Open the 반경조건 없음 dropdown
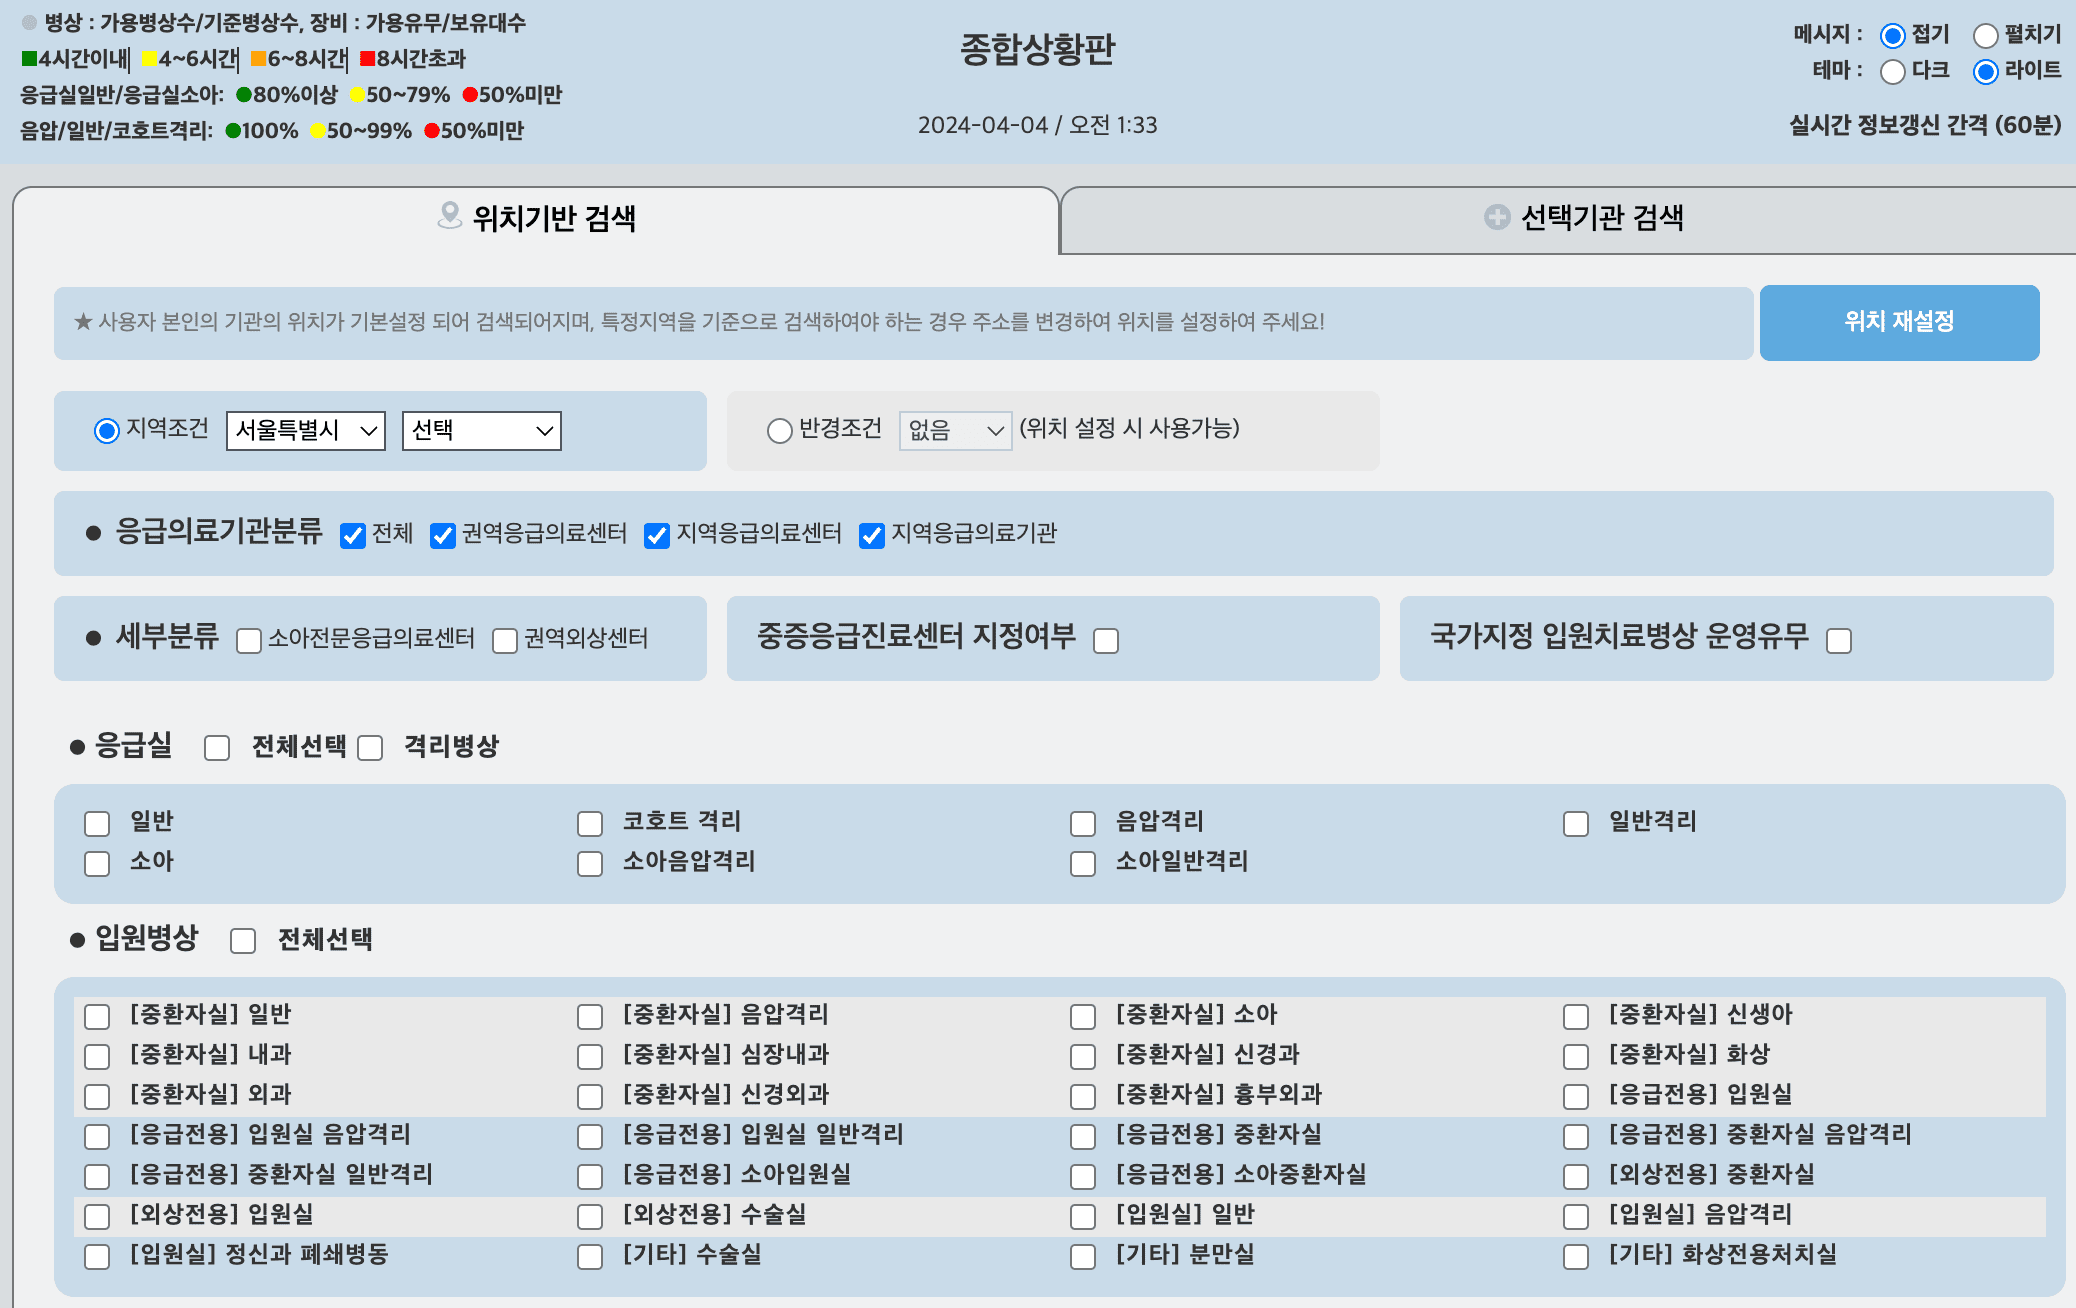The height and width of the screenshot is (1308, 2076). [955, 431]
